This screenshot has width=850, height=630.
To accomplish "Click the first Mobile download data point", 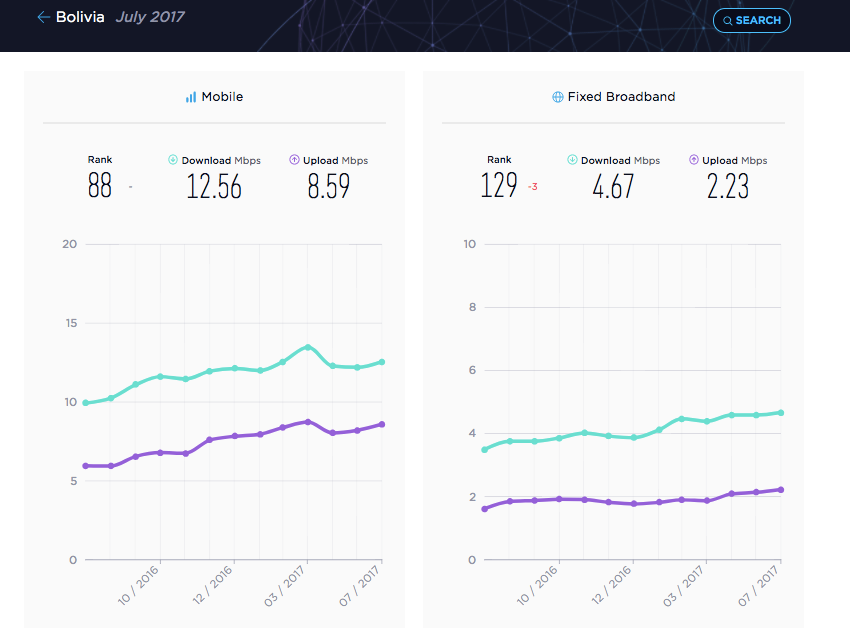I will [x=86, y=403].
